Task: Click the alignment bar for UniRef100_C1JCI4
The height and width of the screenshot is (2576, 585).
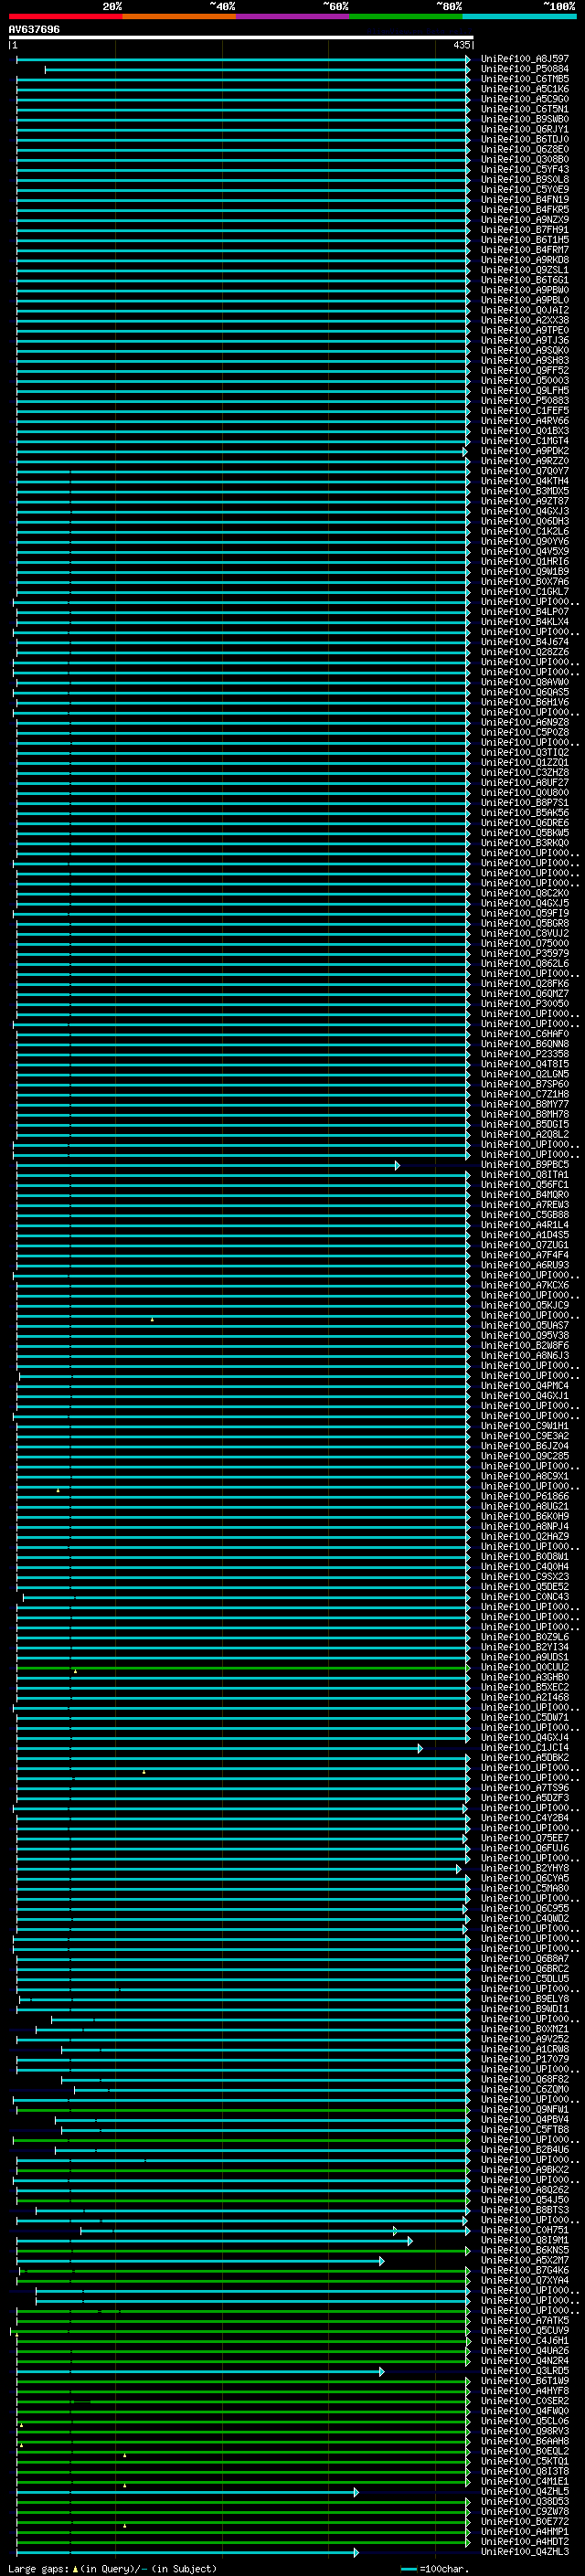Action: pyautogui.click(x=220, y=1748)
